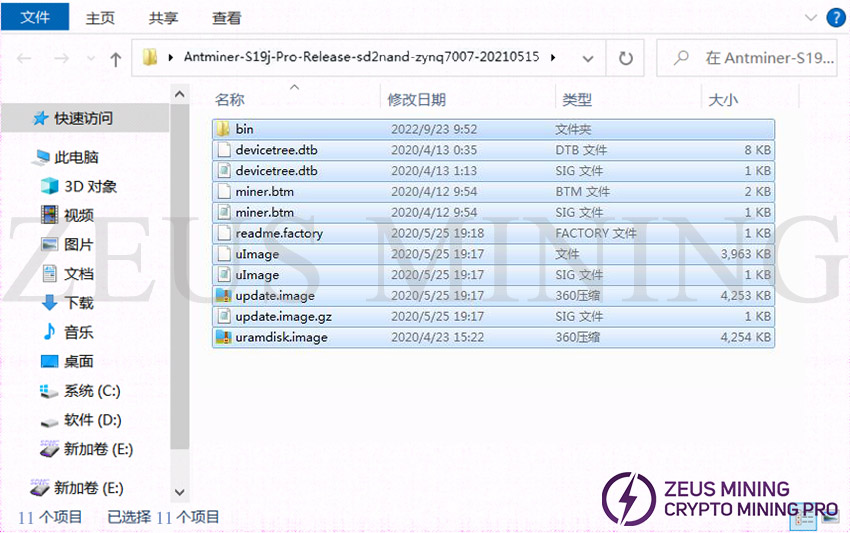Open 文档 folder in sidebar
The width and height of the screenshot is (850, 533).
(79, 274)
